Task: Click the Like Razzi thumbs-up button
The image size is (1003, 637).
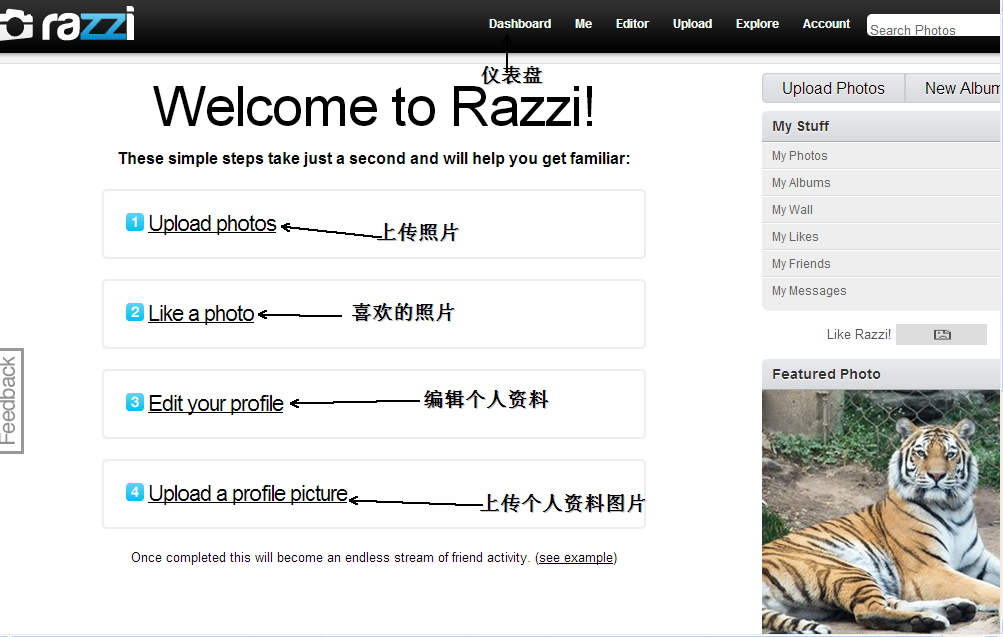Action: pos(941,334)
